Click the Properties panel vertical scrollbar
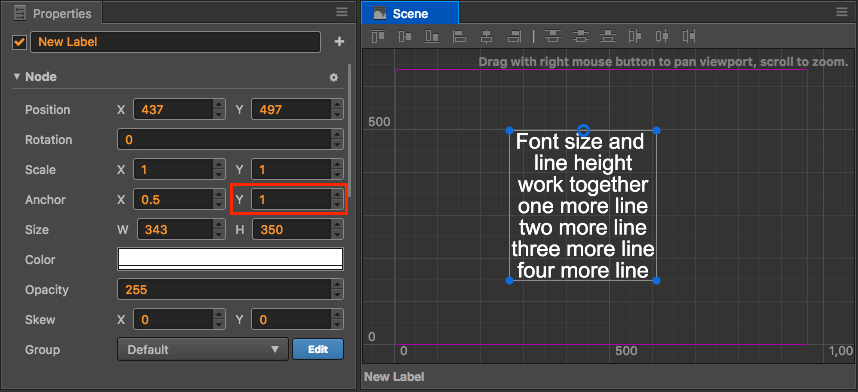This screenshot has height=392, width=858. [350, 130]
